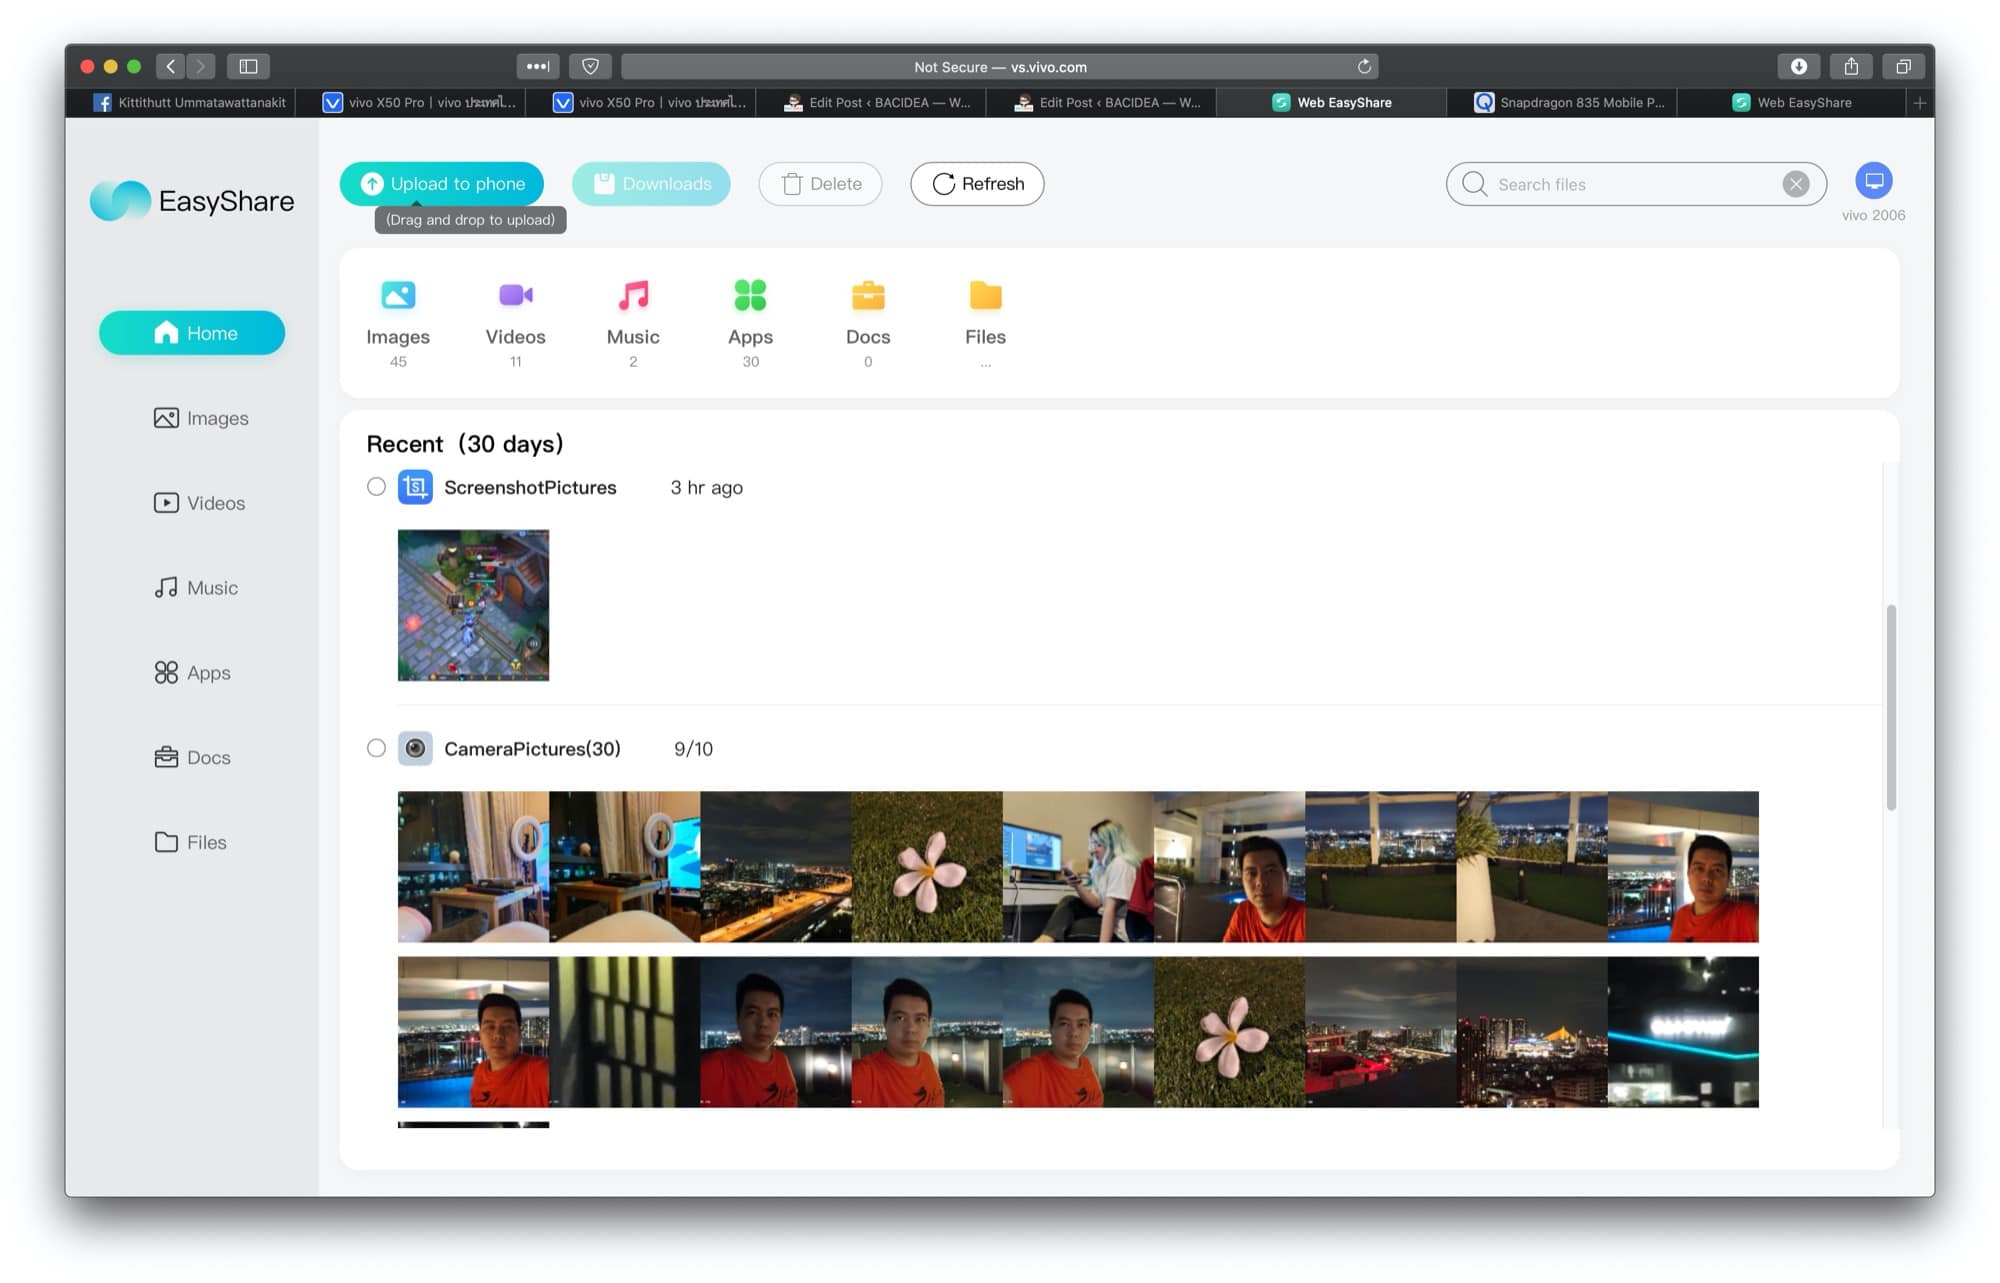The image size is (2000, 1283).
Task: Click the Delete button
Action: 820,184
